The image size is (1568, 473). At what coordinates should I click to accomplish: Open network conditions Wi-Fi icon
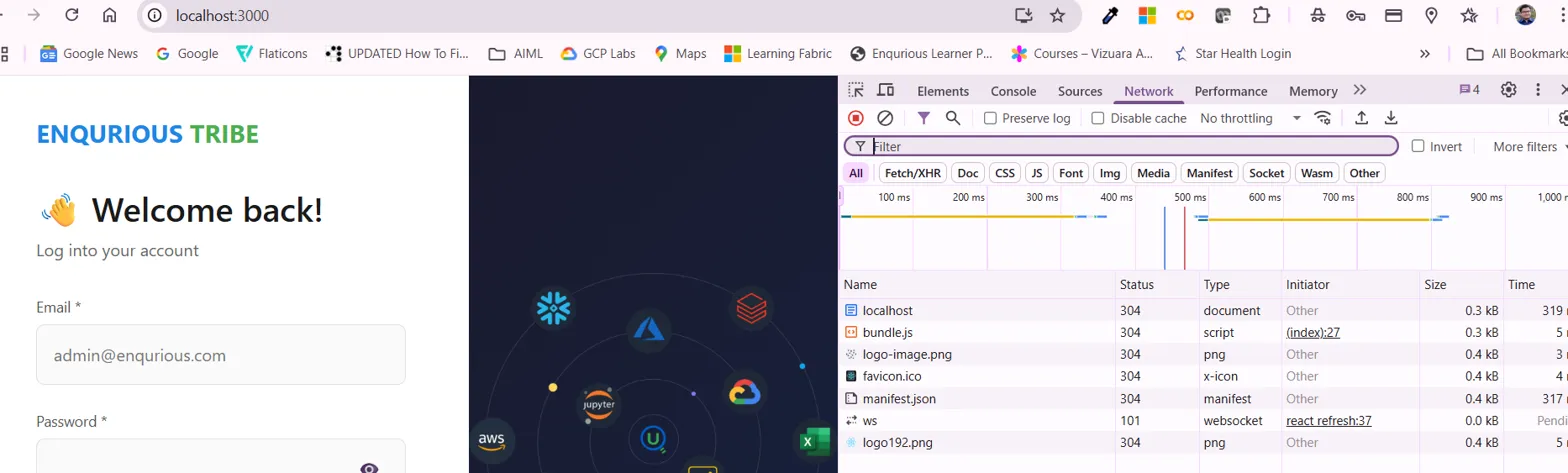click(x=1324, y=118)
